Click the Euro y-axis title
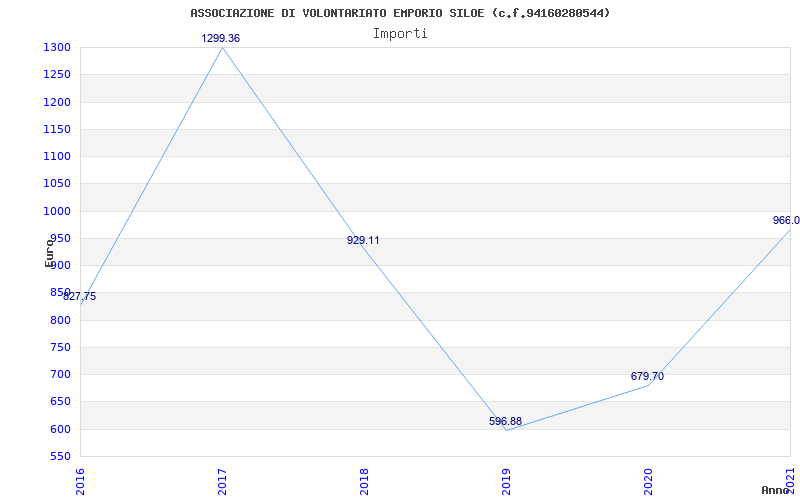 [x=49, y=253]
